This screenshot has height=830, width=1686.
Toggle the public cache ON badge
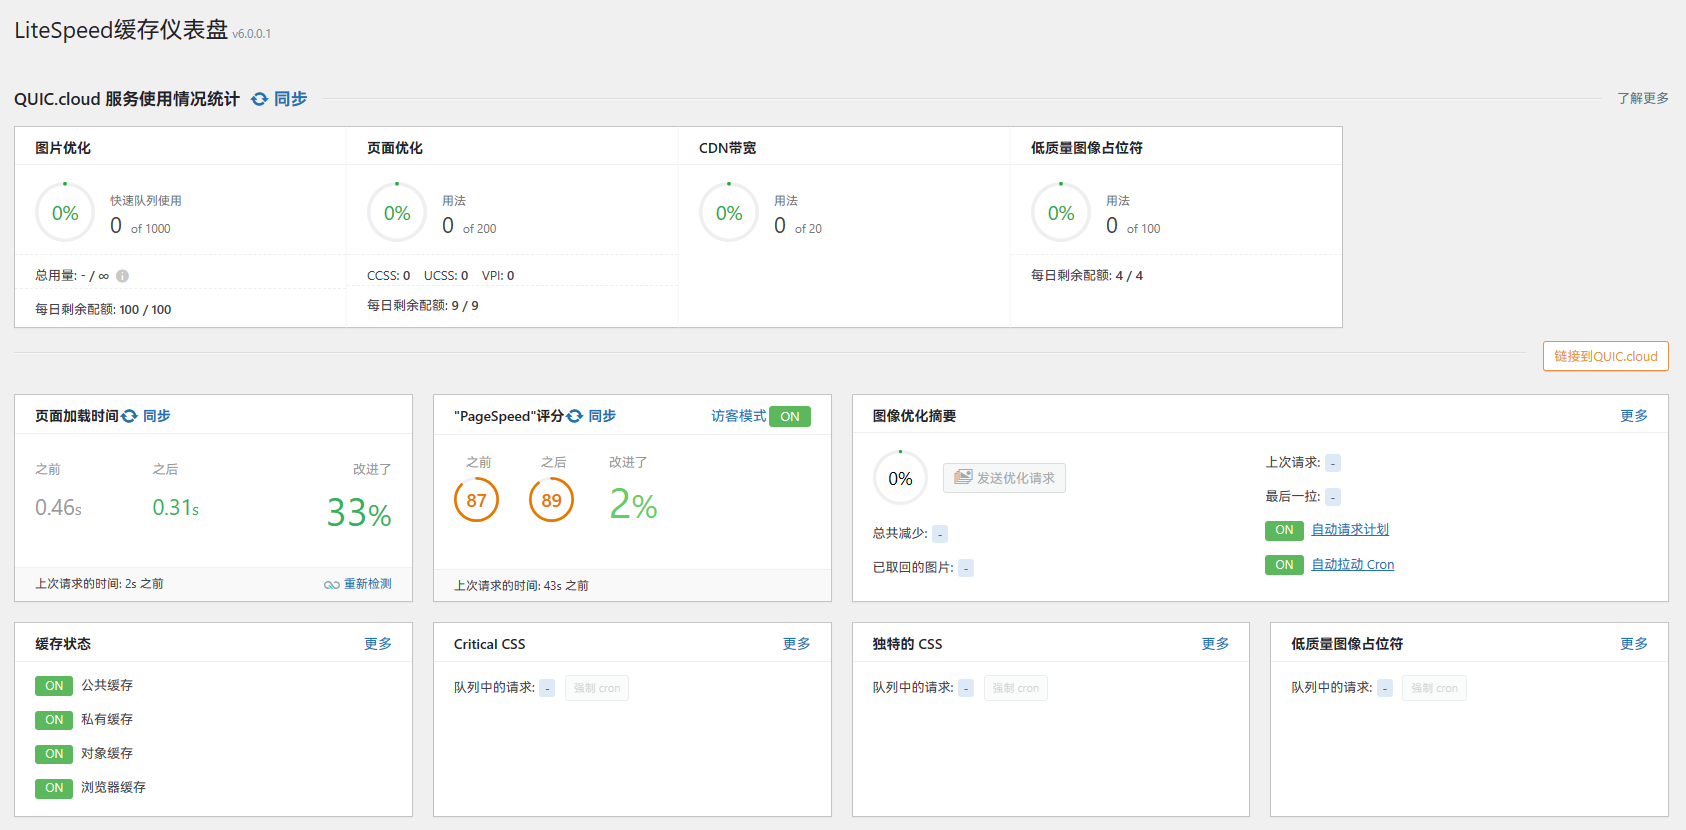54,686
